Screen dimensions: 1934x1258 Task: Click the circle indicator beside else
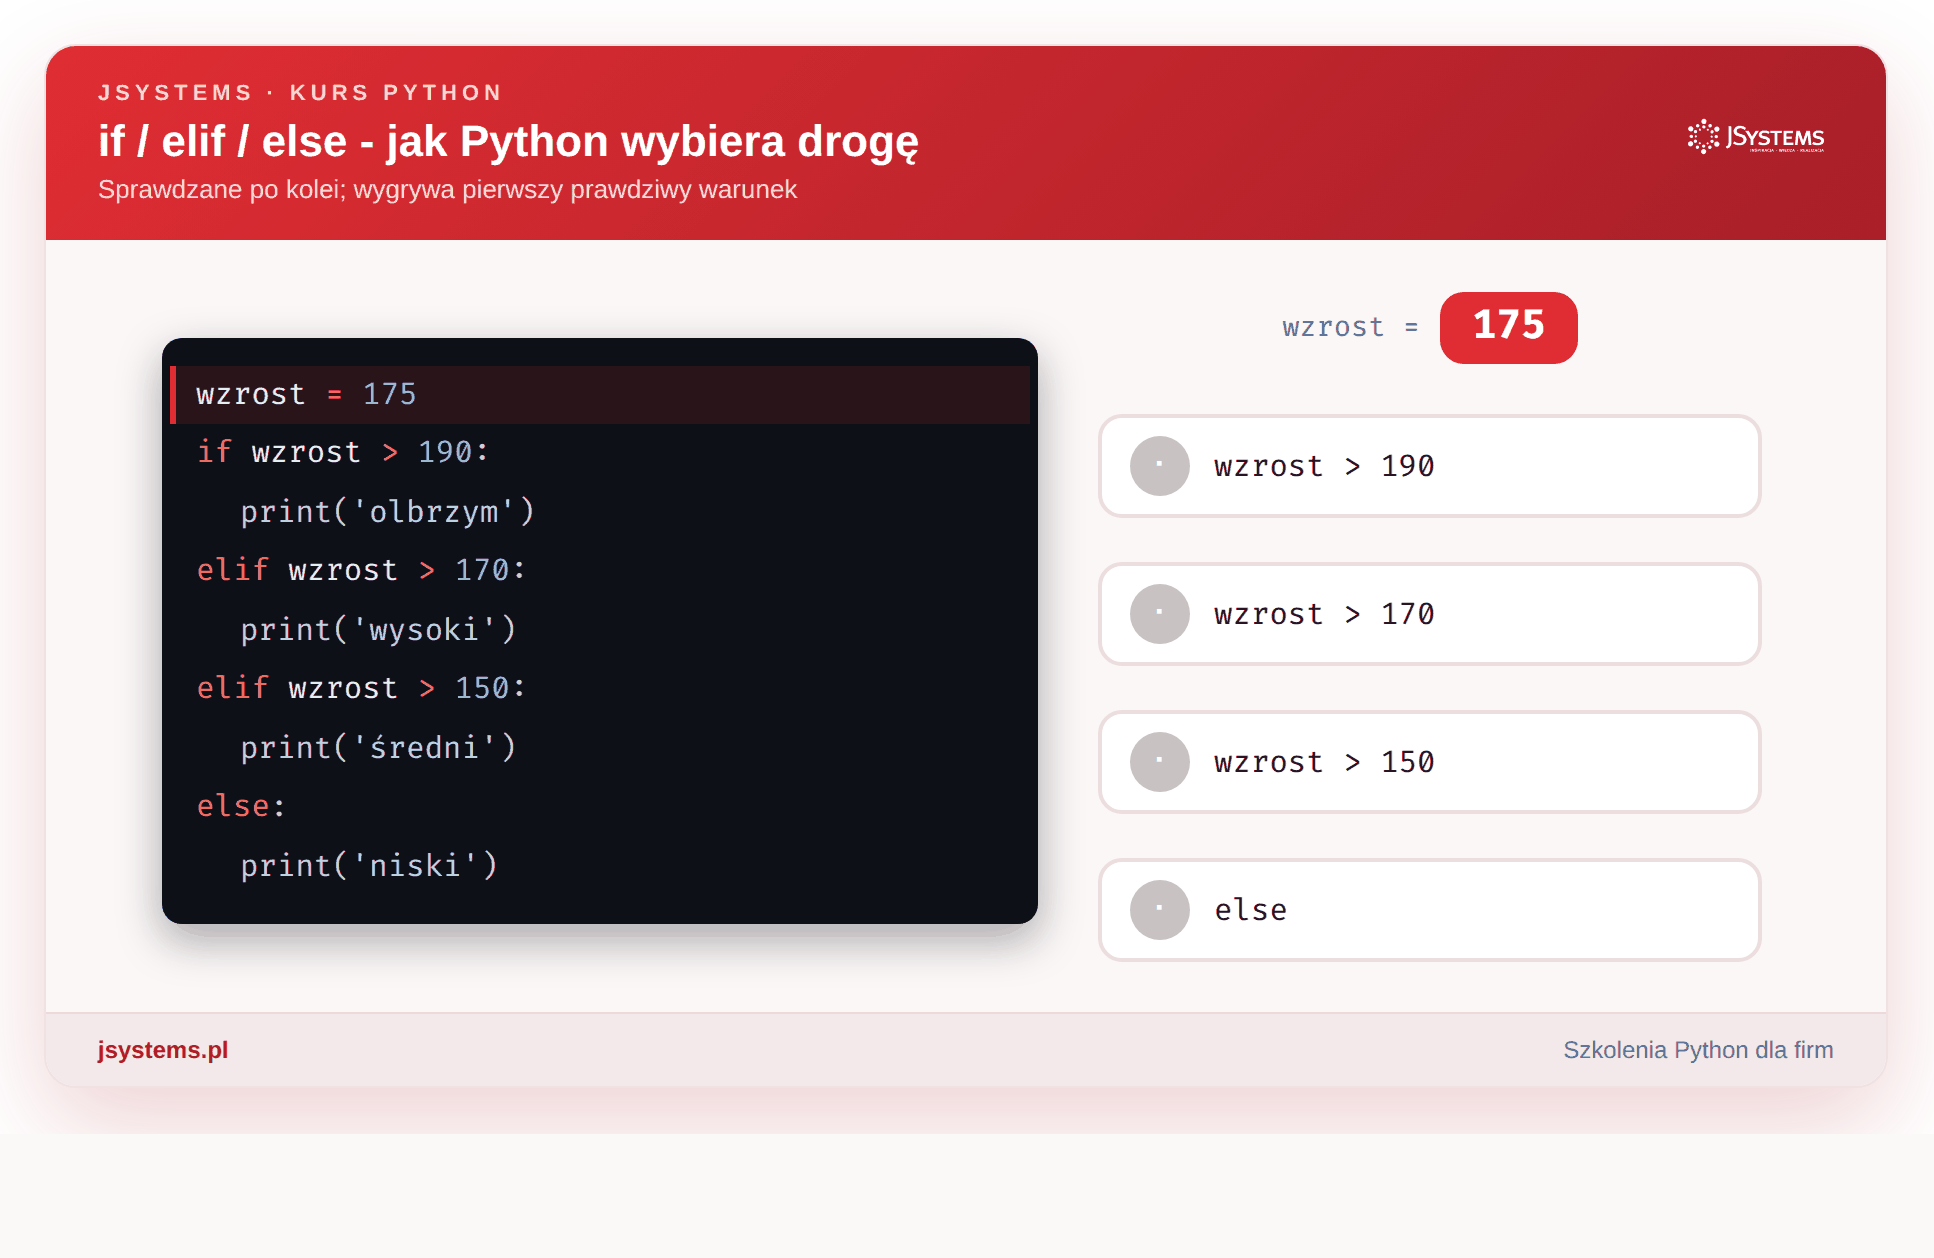1159,910
